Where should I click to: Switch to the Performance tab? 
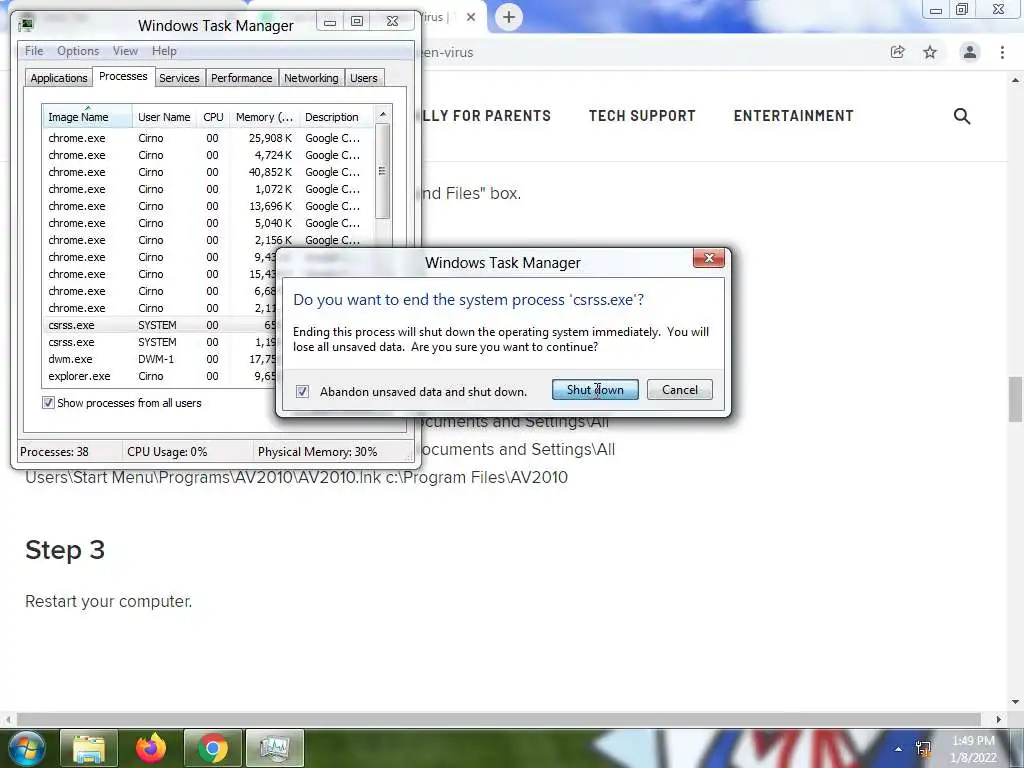pos(242,78)
